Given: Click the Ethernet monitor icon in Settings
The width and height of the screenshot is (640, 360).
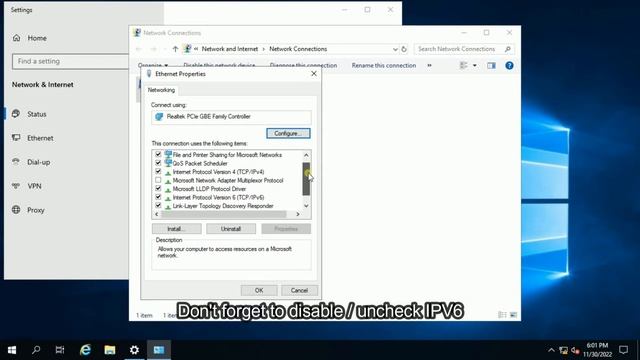Looking at the screenshot, I should 16,138.
